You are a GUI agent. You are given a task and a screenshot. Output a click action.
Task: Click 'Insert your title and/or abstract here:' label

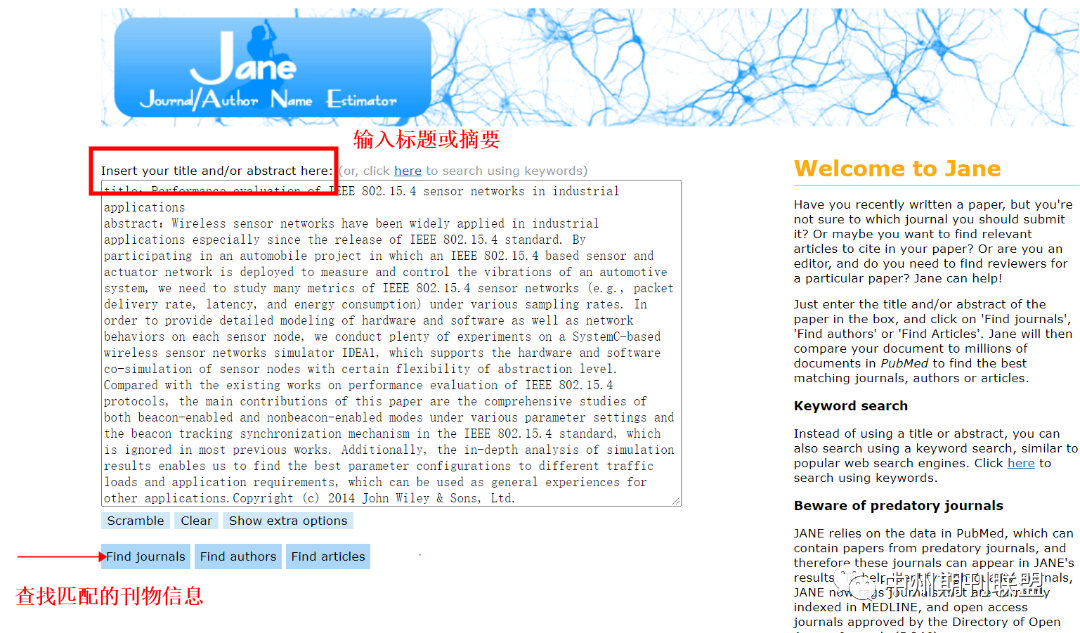217,171
